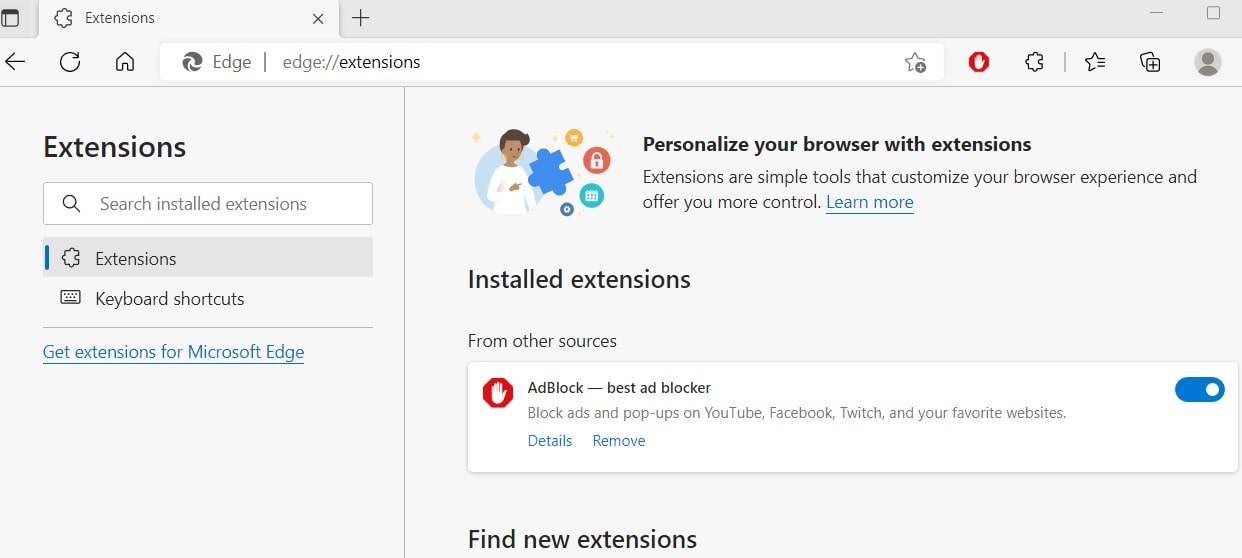The height and width of the screenshot is (558, 1242).
Task: Remove the AdBlock extension
Action: pos(619,441)
